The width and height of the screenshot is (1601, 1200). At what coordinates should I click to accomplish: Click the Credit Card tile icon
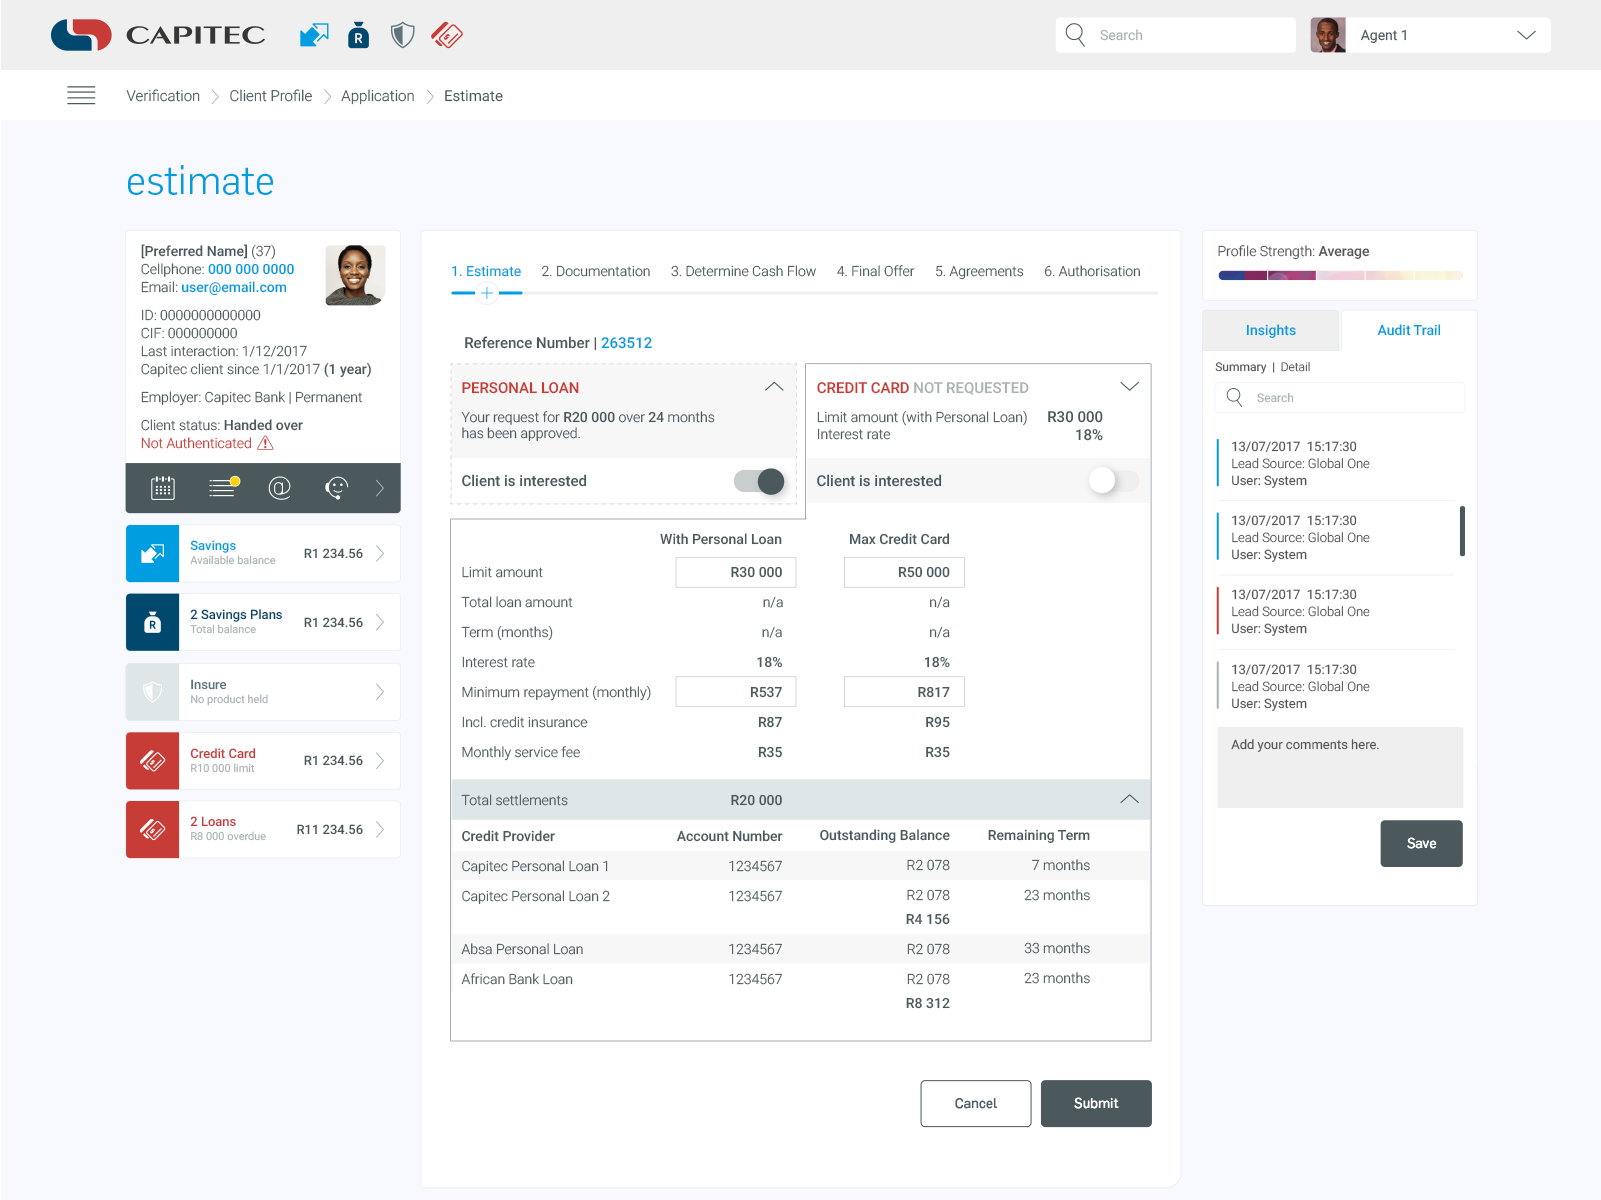click(152, 761)
